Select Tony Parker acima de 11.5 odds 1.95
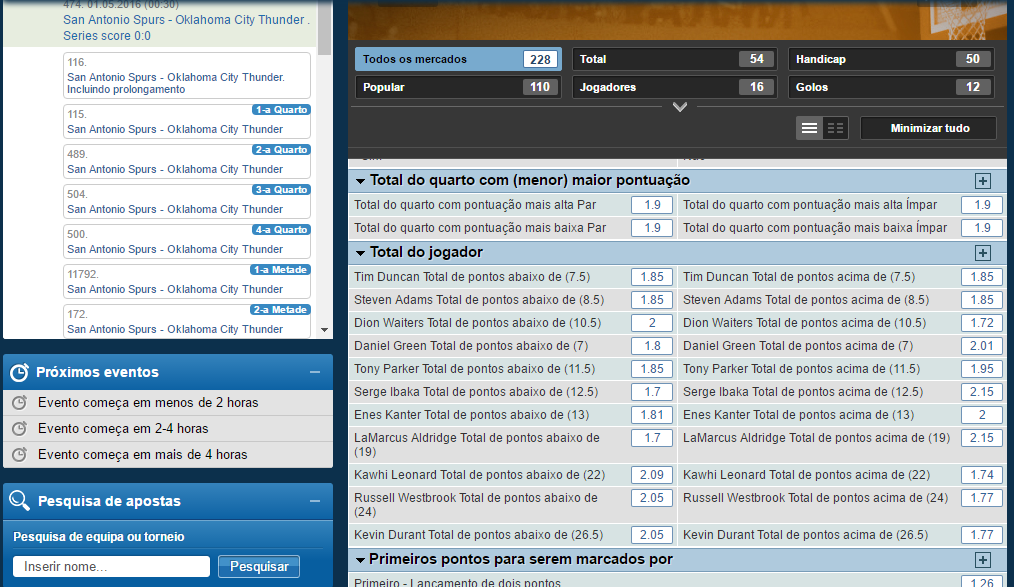This screenshot has width=1014, height=587. pyautogui.click(x=982, y=369)
